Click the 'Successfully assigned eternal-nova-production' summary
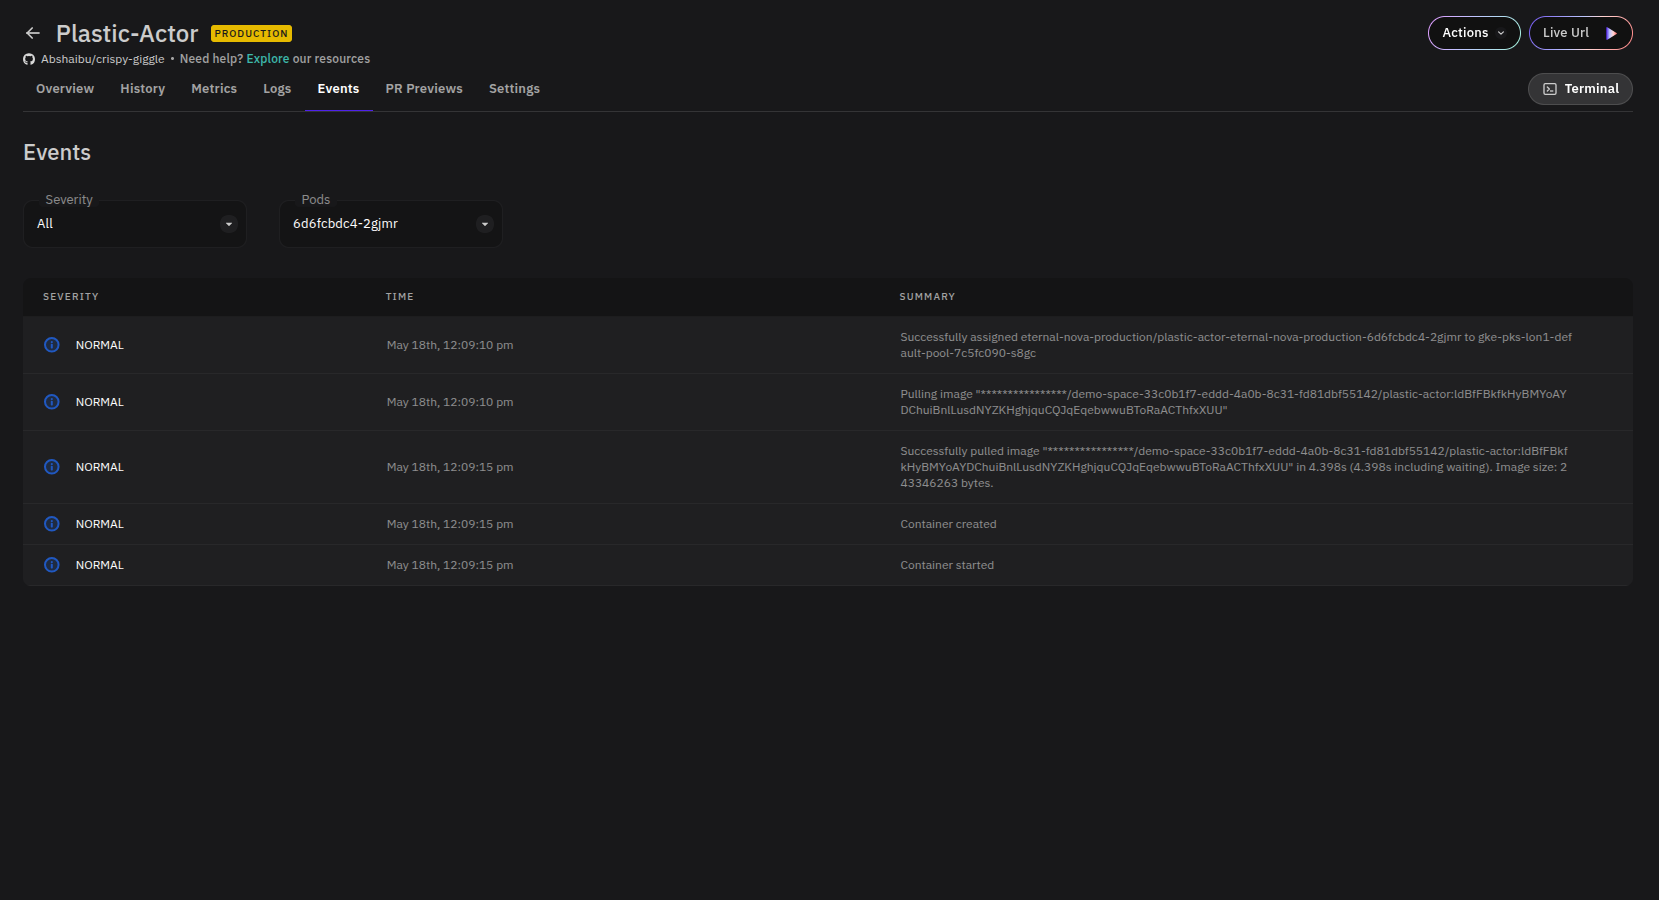 [1236, 345]
